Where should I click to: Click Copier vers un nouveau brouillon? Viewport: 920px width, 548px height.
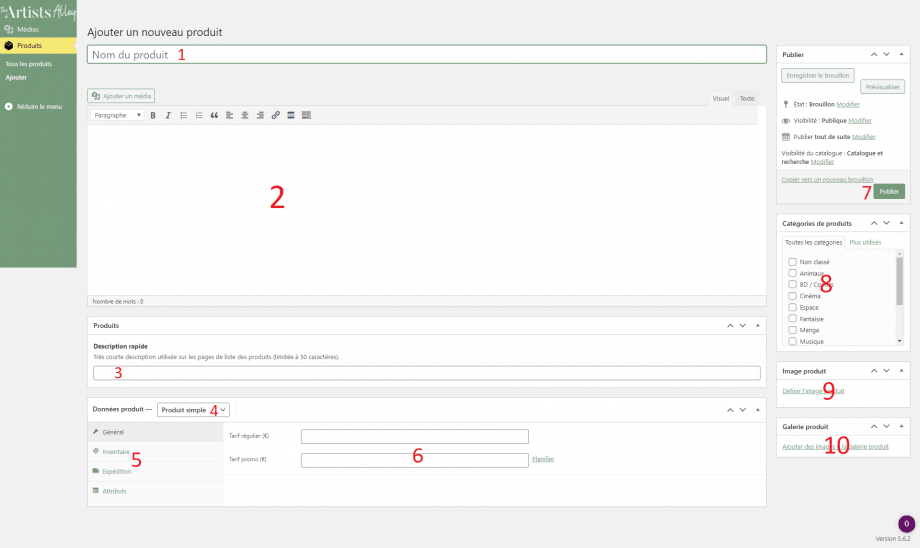[827, 180]
